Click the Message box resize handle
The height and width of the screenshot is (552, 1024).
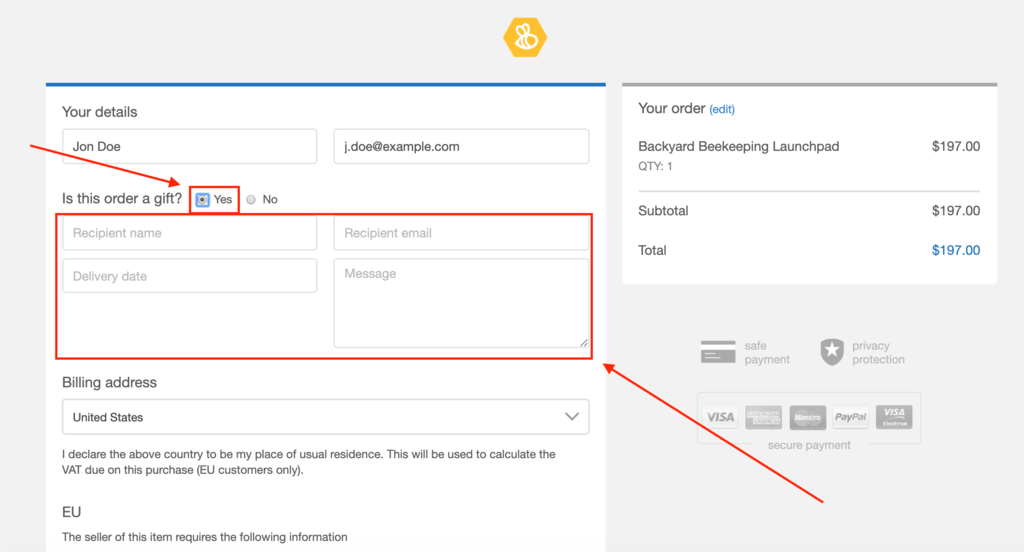click(x=584, y=342)
